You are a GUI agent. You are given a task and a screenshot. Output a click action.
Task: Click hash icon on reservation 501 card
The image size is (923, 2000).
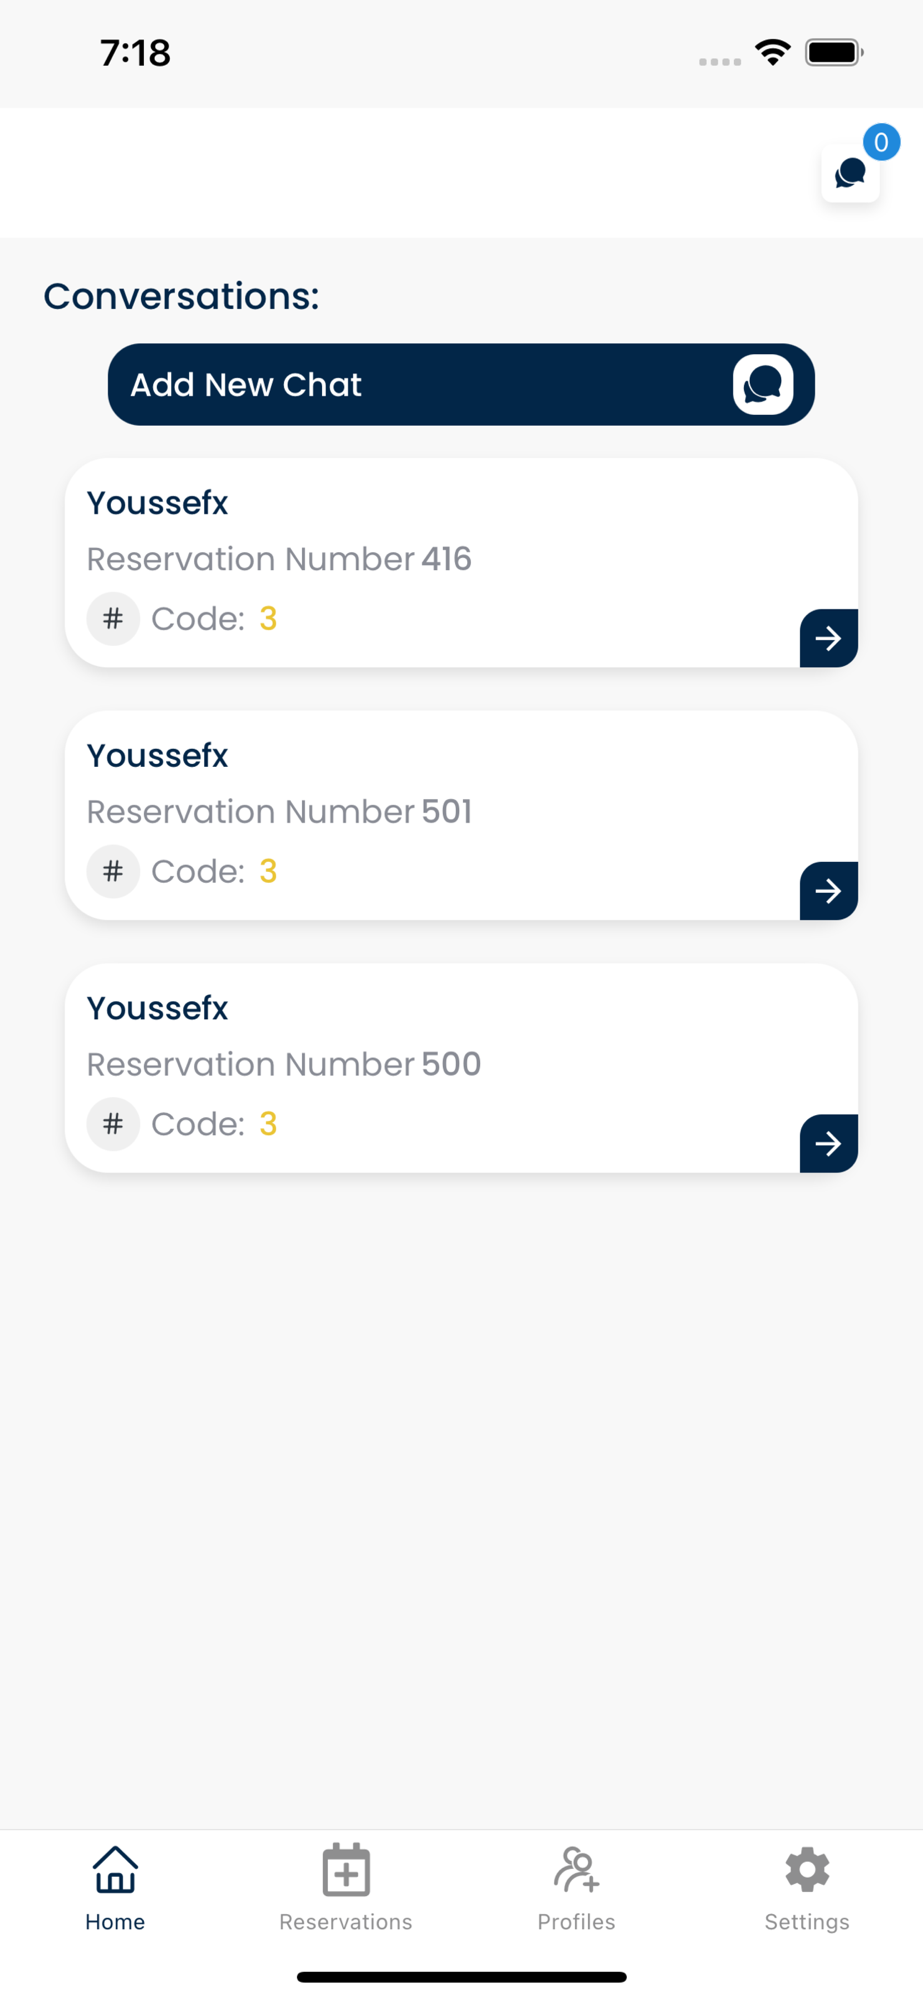[113, 871]
